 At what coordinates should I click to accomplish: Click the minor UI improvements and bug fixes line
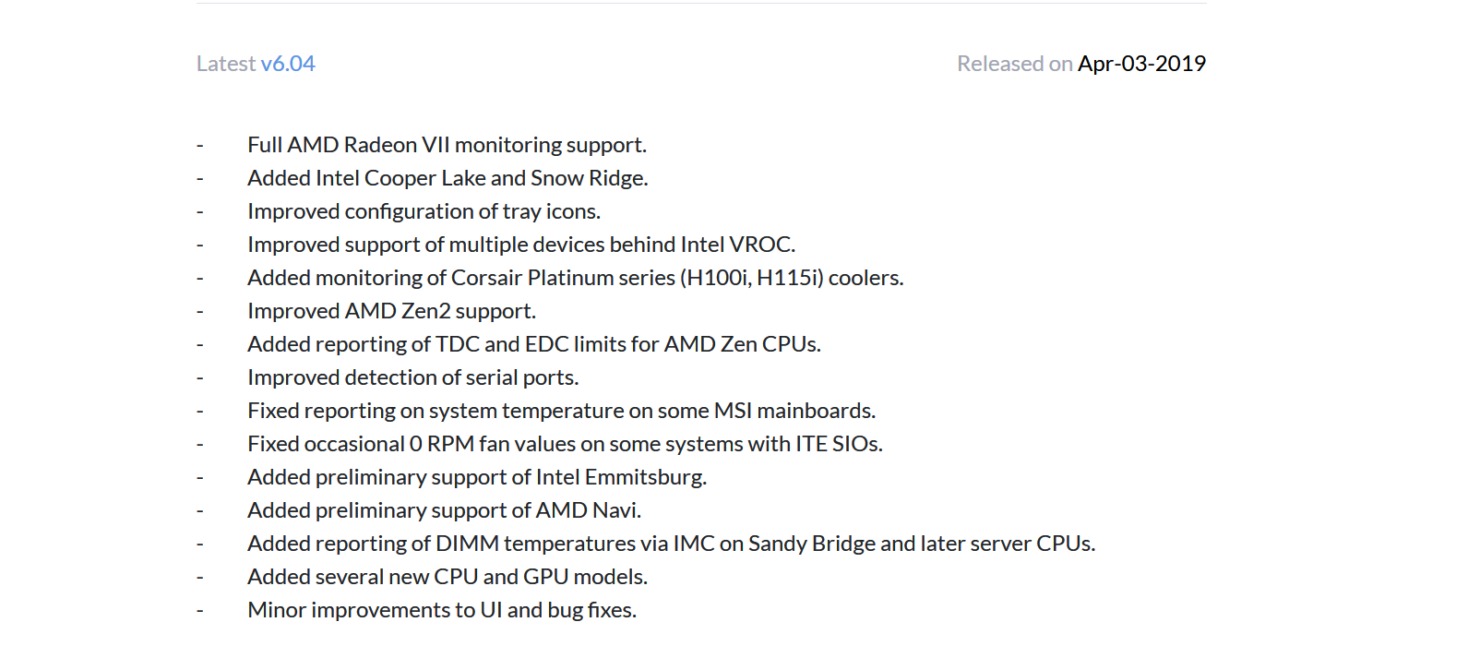(x=441, y=609)
